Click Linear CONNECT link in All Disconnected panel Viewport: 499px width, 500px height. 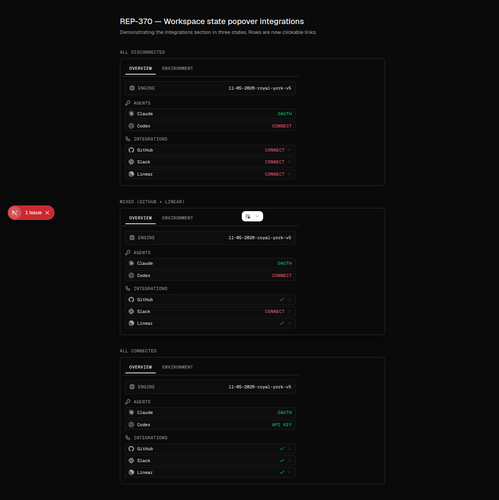pyautogui.click(x=275, y=174)
